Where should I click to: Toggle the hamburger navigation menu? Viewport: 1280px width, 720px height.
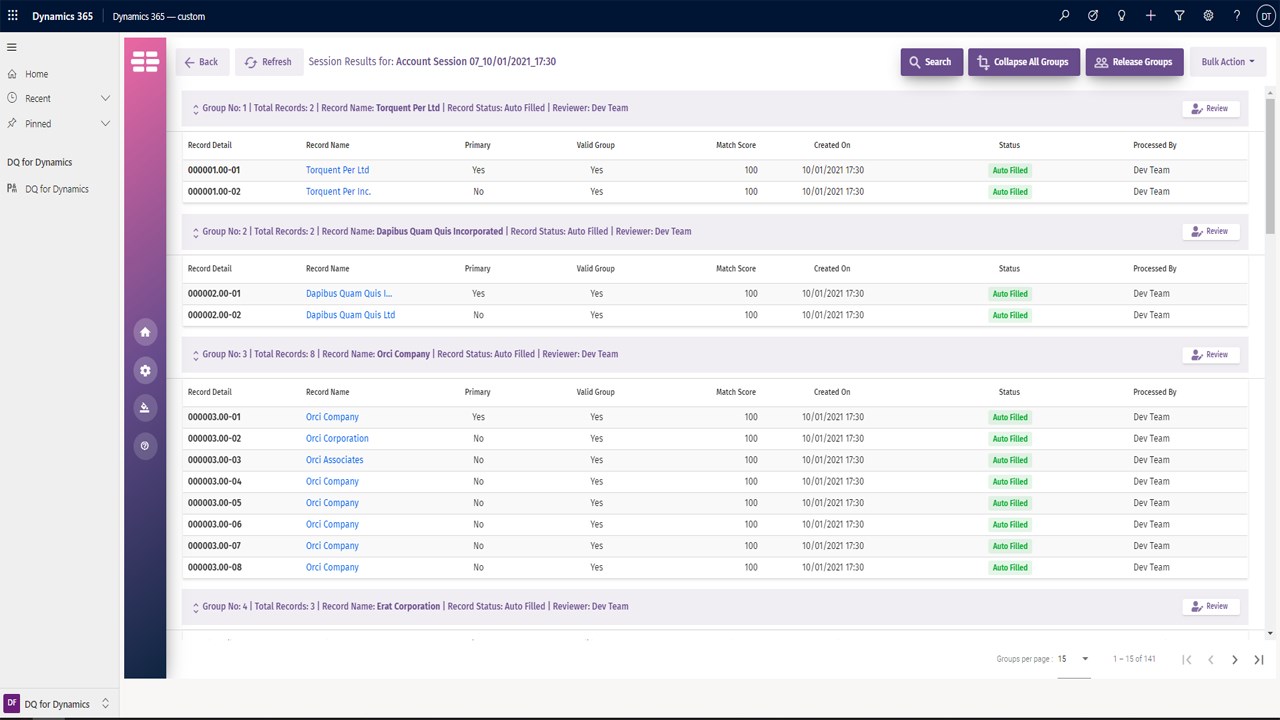(12, 47)
